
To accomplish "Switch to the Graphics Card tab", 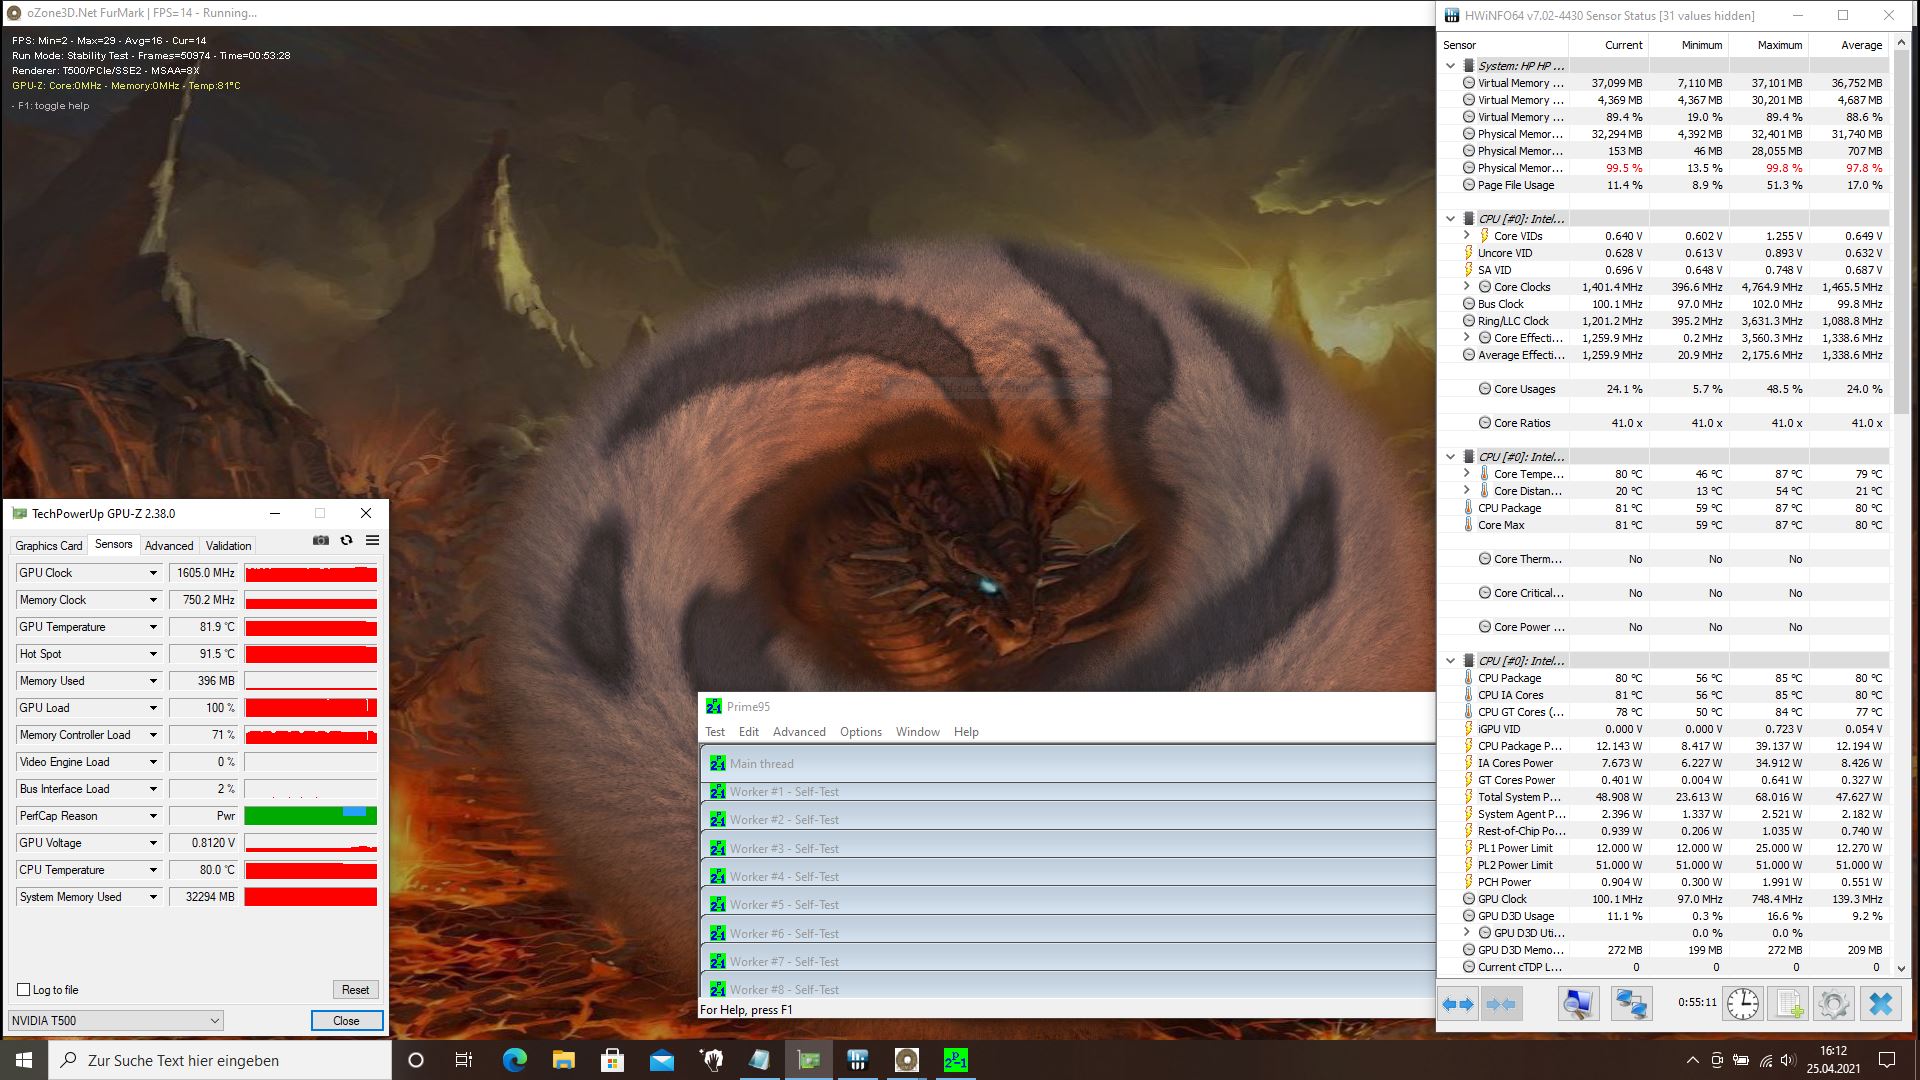I will (48, 546).
